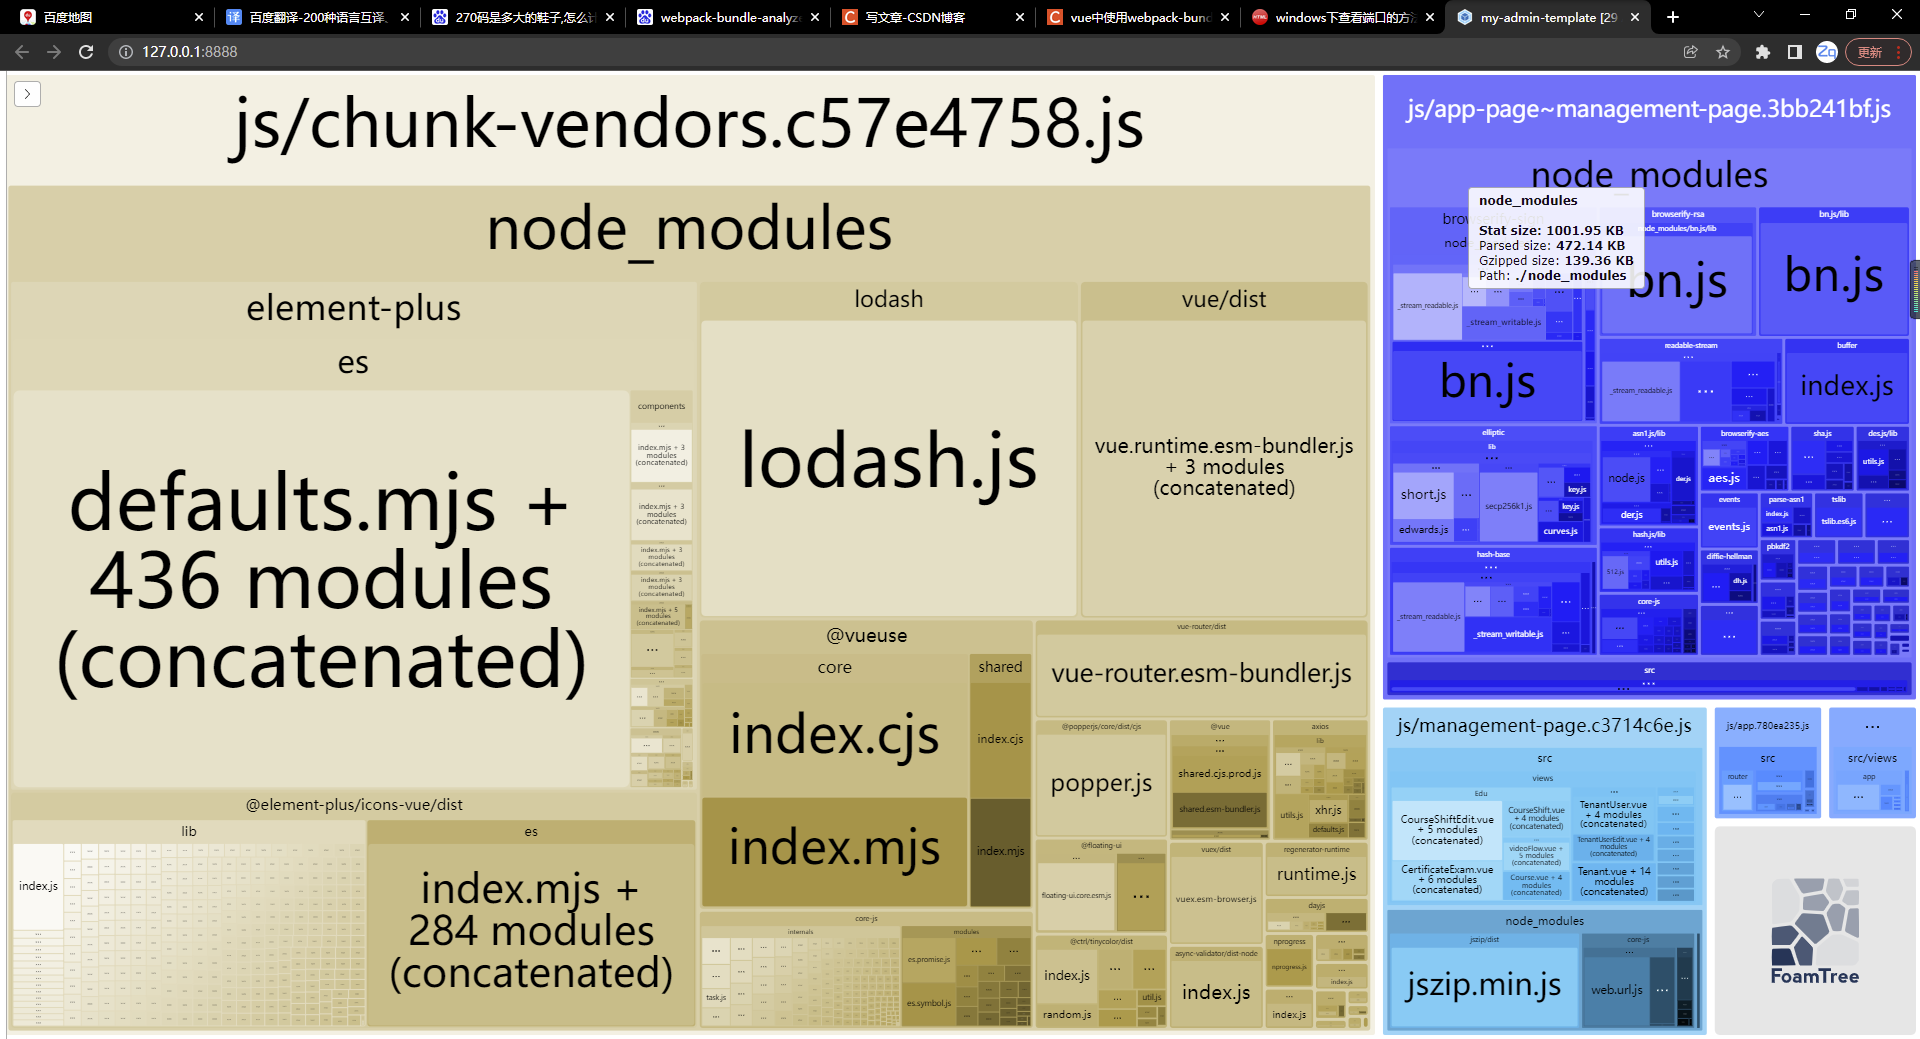Screen dimensions: 1920x1039
Task: Switch to the 270码 shoes tab
Action: 522,17
